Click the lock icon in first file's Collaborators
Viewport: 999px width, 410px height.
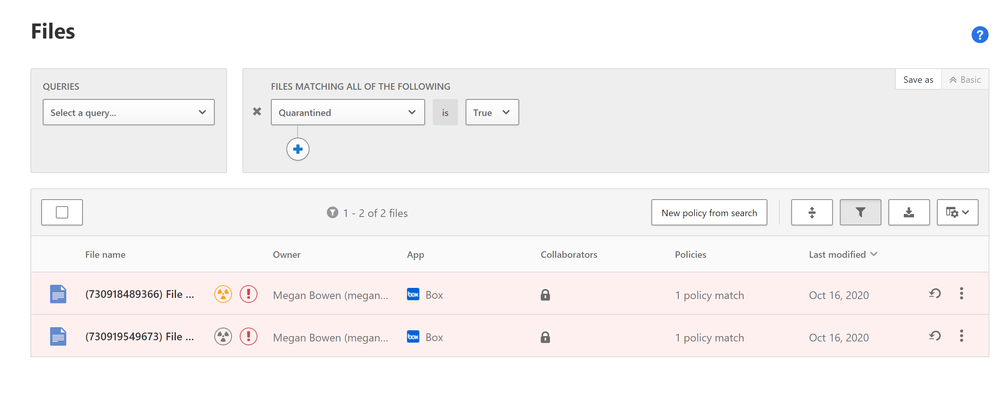(545, 295)
